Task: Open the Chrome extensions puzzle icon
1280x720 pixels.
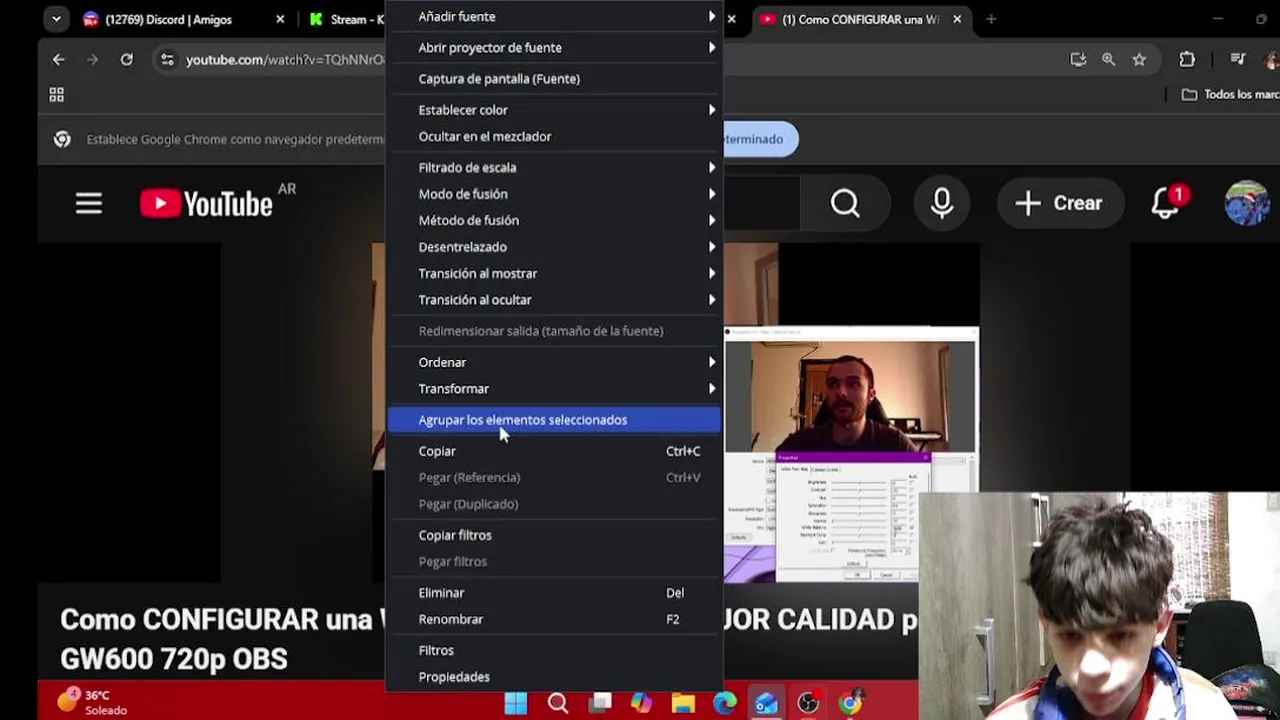Action: tap(1187, 60)
